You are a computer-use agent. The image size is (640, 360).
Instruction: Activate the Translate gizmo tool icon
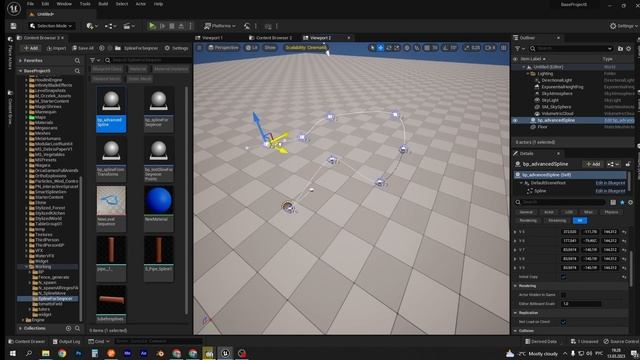[x=380, y=48]
